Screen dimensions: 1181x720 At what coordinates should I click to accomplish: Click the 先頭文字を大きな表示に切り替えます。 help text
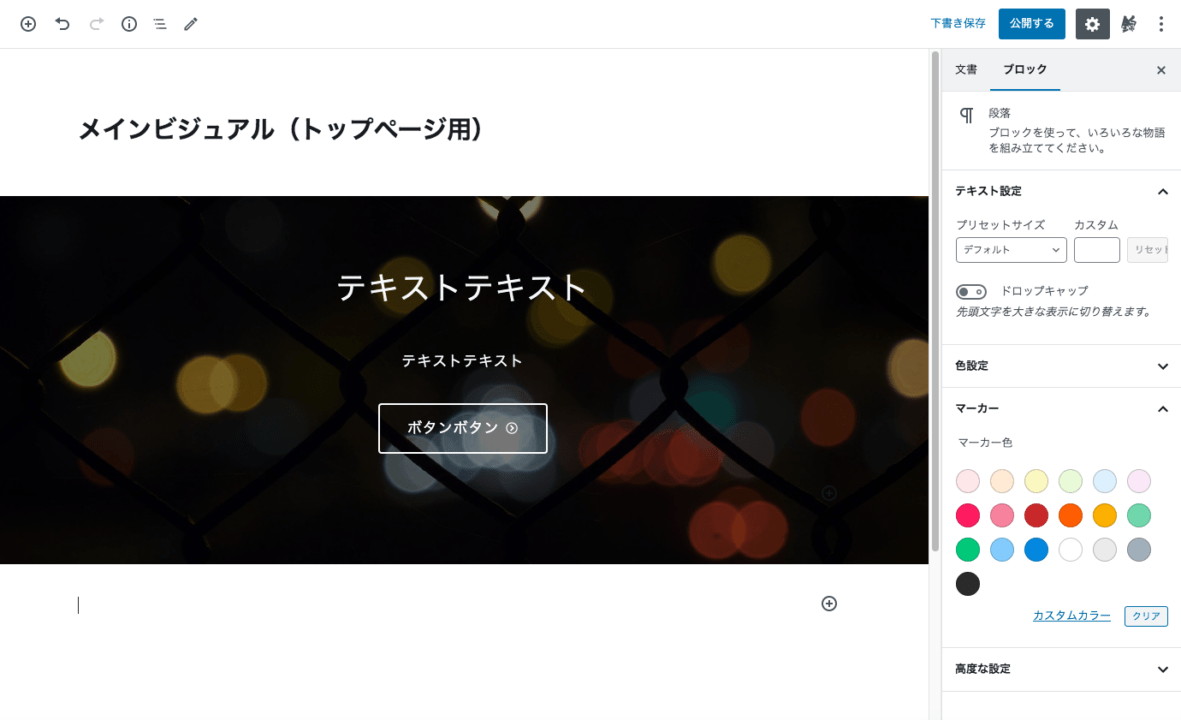[1054, 312]
